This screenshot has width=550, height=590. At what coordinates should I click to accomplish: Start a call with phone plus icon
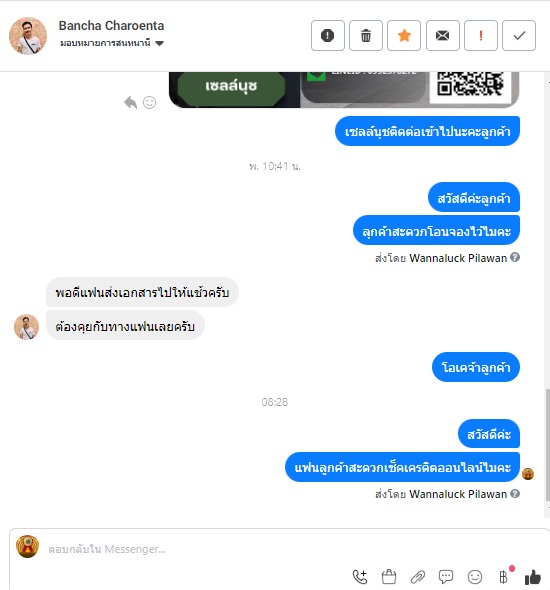[360, 576]
